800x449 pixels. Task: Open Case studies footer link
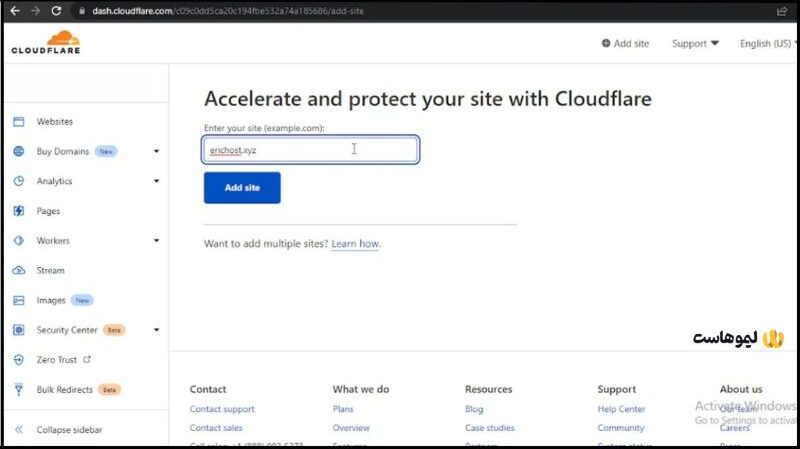point(490,428)
